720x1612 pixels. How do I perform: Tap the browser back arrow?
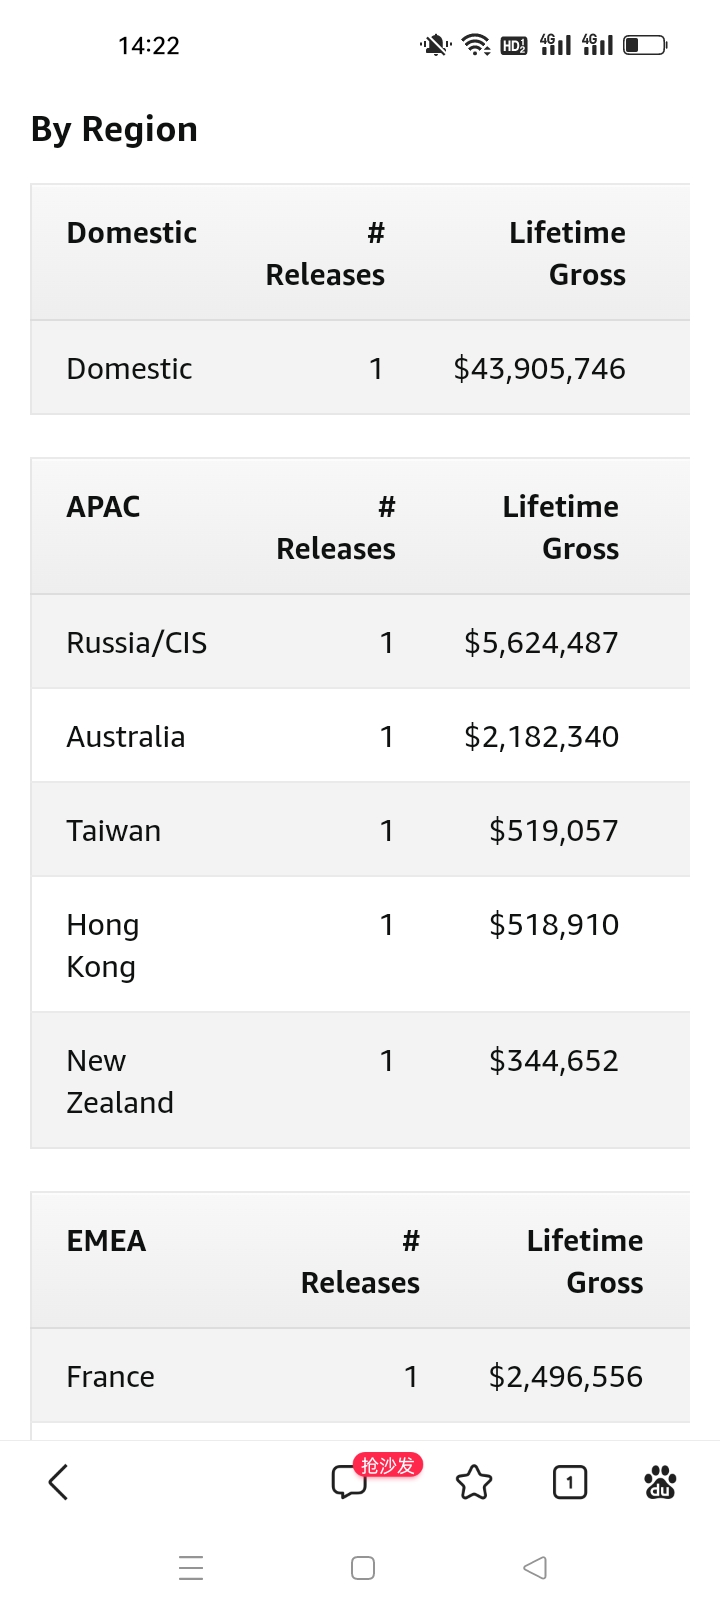point(58,1482)
